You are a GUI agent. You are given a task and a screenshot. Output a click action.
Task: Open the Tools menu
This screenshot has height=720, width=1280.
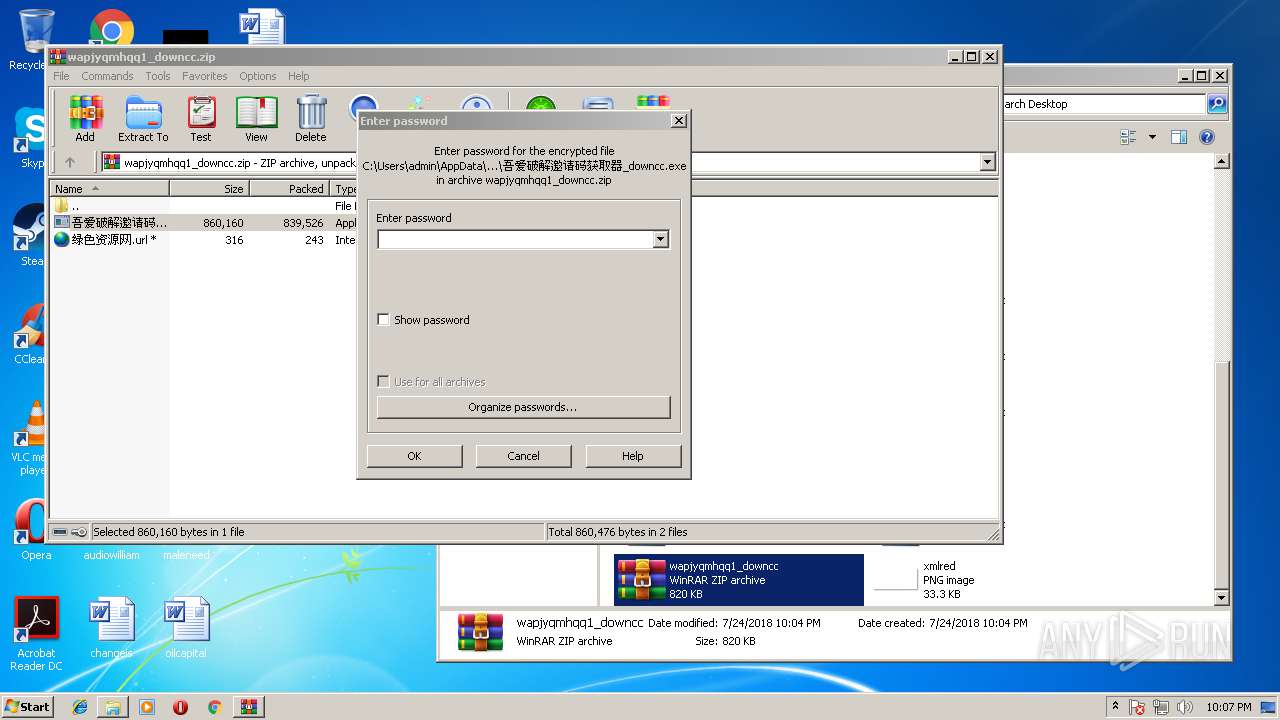click(158, 76)
